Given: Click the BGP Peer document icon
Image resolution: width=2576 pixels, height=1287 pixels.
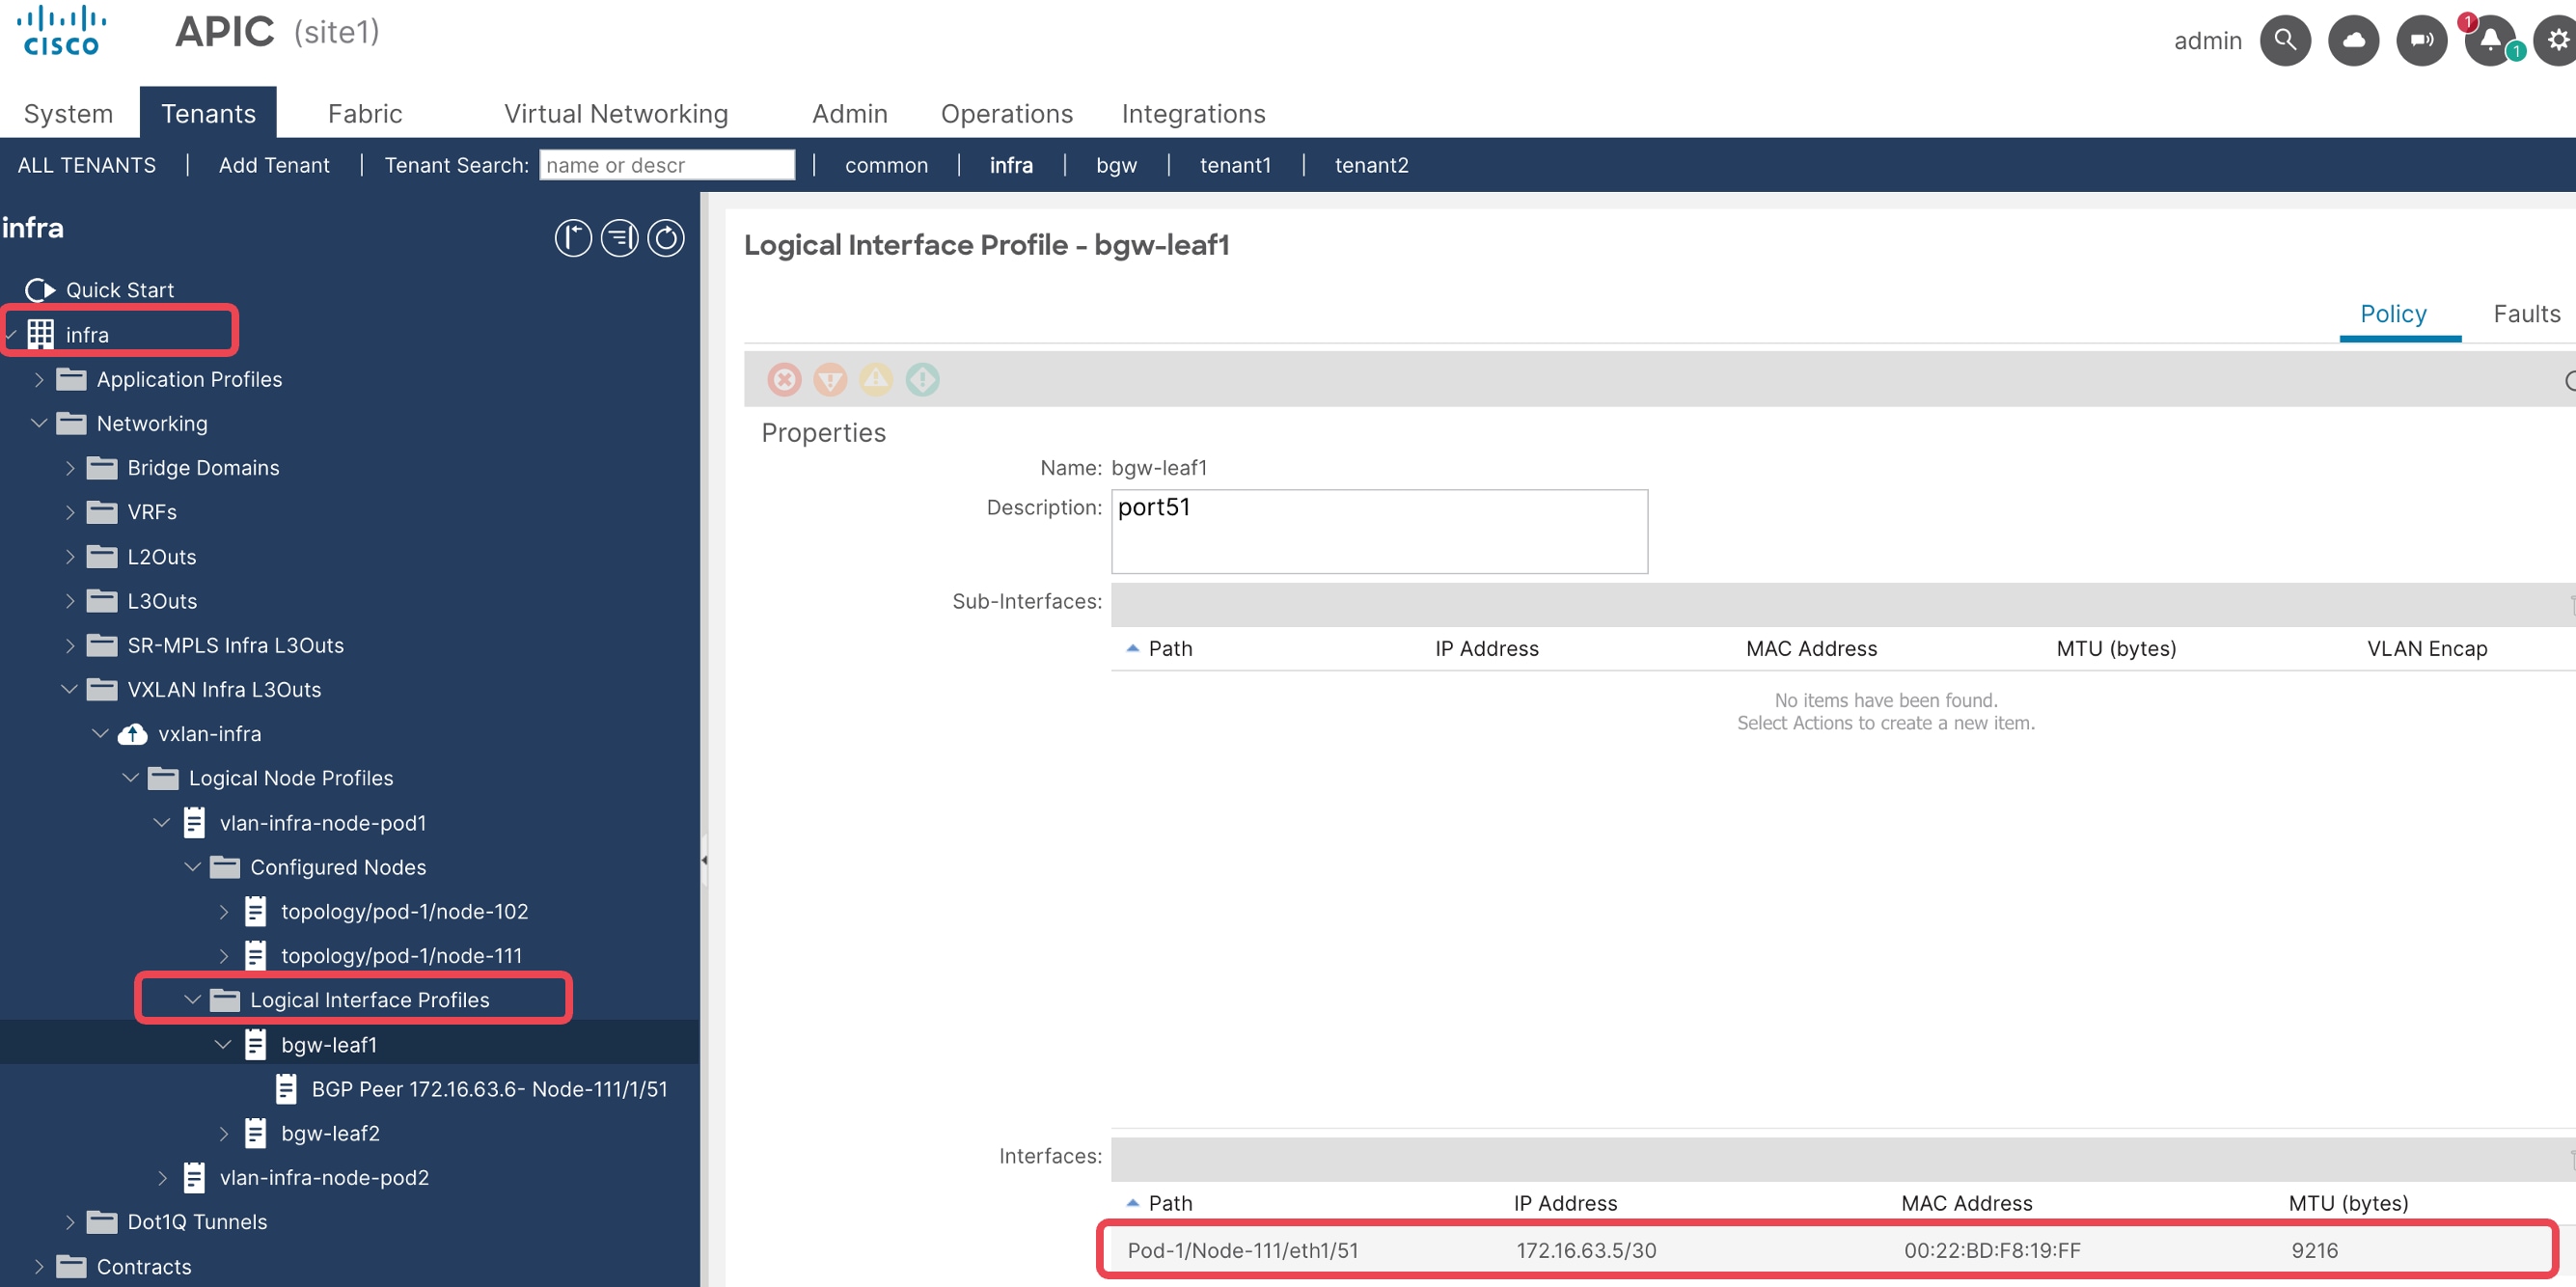Looking at the screenshot, I should coord(286,1089).
